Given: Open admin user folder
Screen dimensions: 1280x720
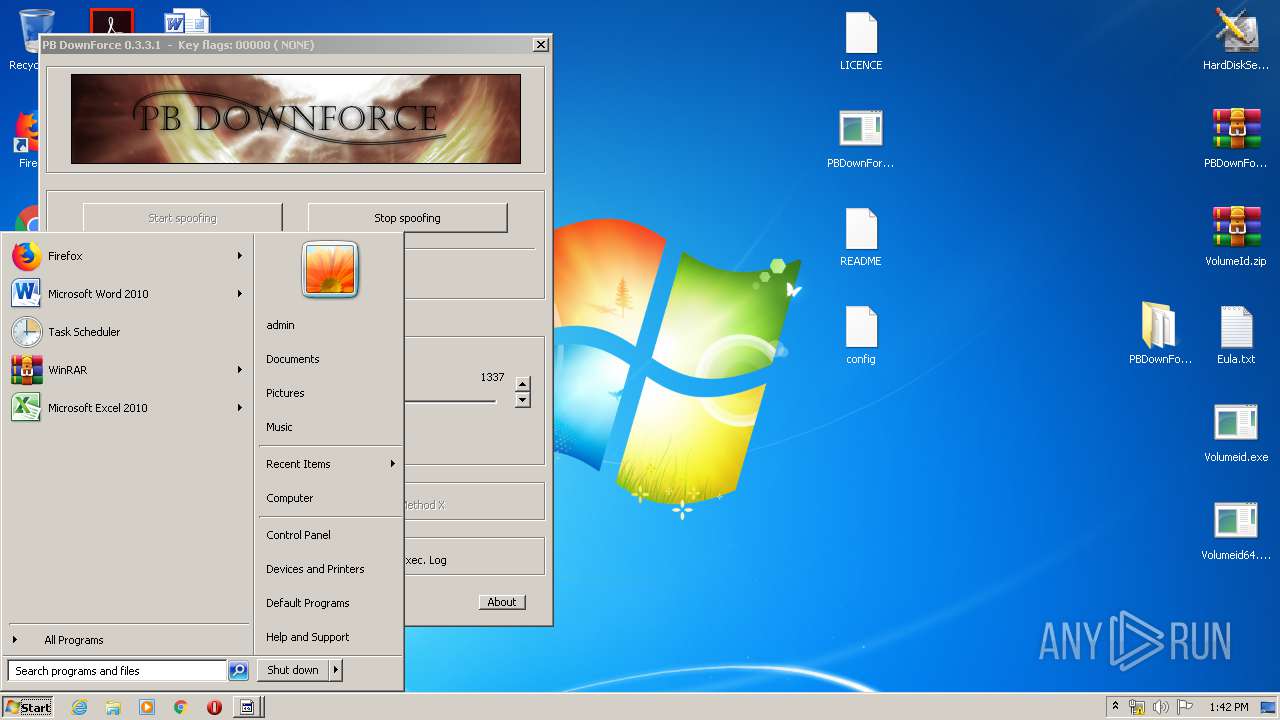Looking at the screenshot, I should click(329, 325).
